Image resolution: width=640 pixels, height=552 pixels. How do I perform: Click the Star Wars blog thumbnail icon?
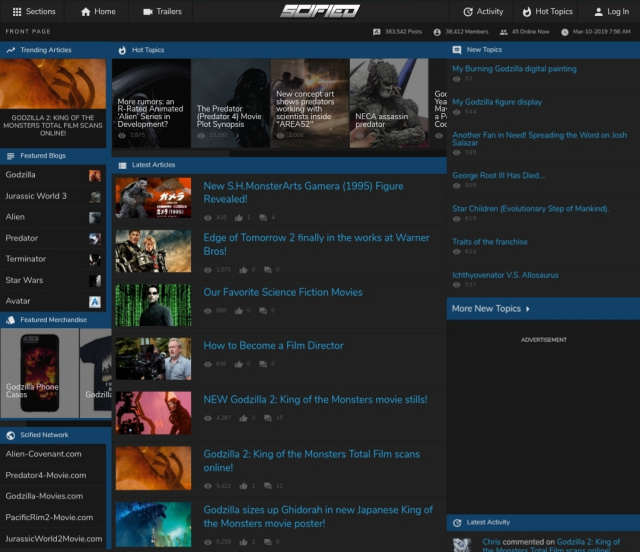(95, 280)
